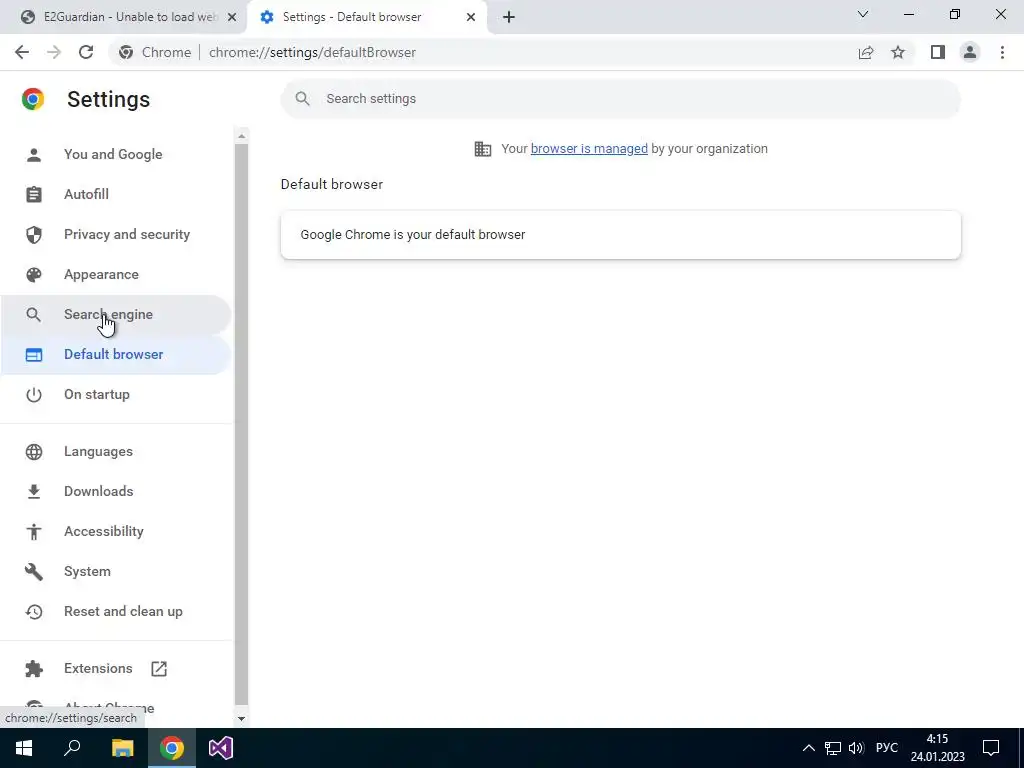Open the notification center icon
Image resolution: width=1024 pixels, height=768 pixels.
991,748
